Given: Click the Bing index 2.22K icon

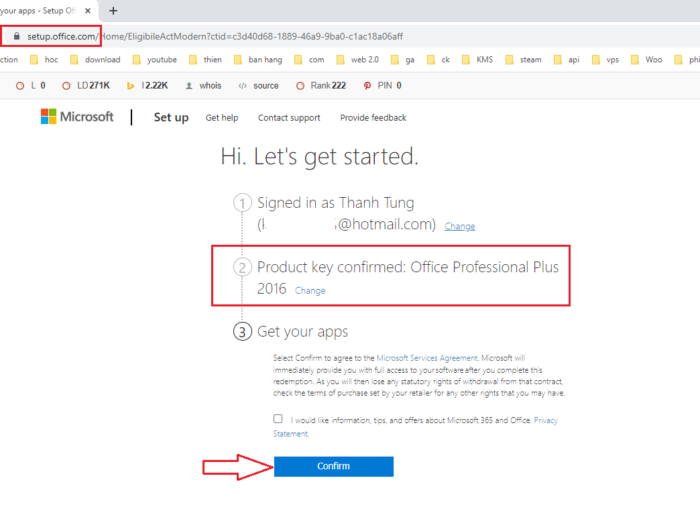Looking at the screenshot, I should pyautogui.click(x=130, y=86).
